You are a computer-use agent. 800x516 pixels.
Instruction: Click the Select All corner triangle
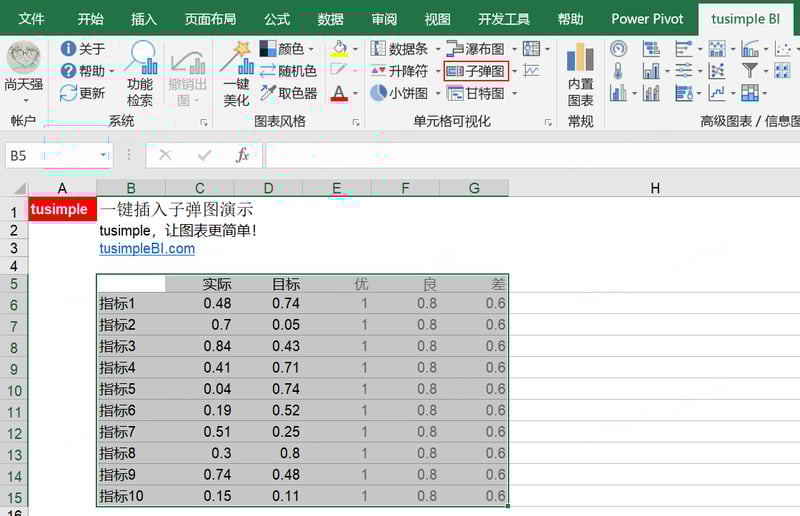(x=19, y=188)
